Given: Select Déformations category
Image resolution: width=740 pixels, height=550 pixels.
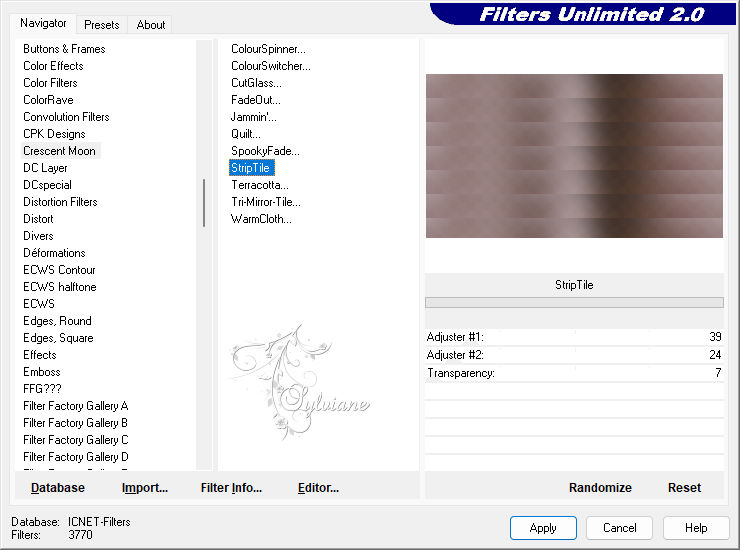Looking at the screenshot, I should (x=54, y=253).
